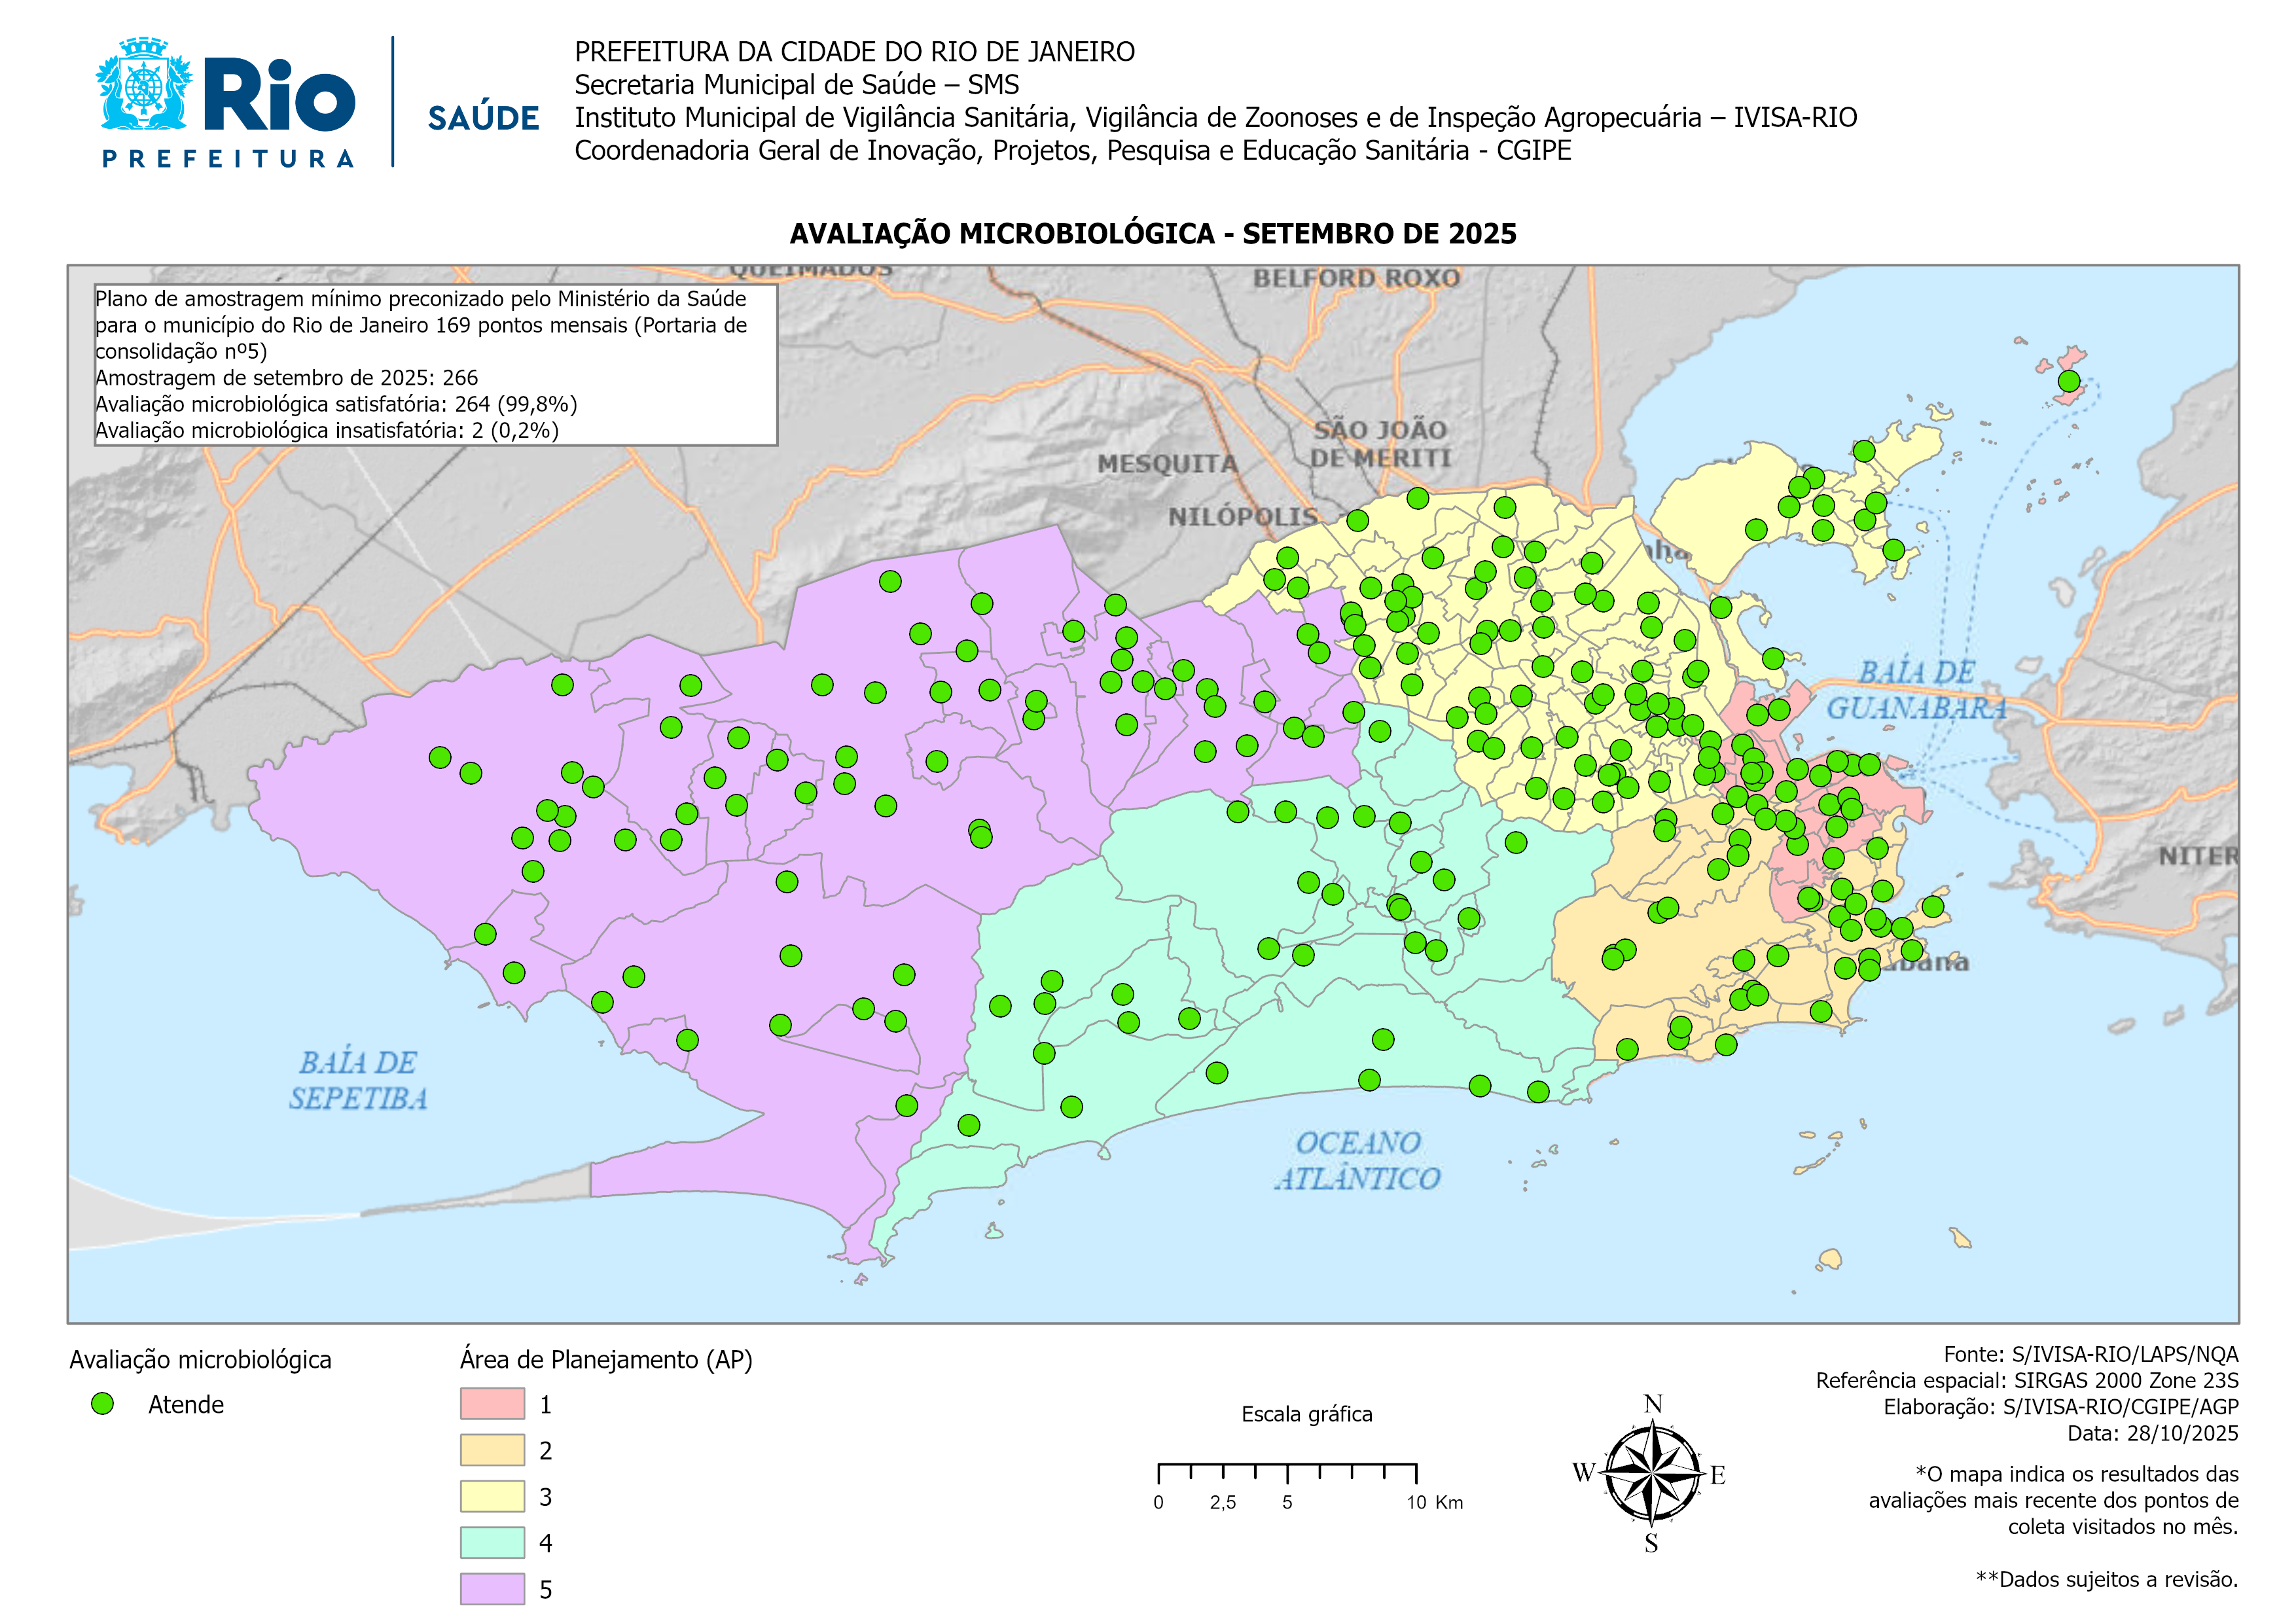Click the Mesquita municipality label

[1167, 464]
